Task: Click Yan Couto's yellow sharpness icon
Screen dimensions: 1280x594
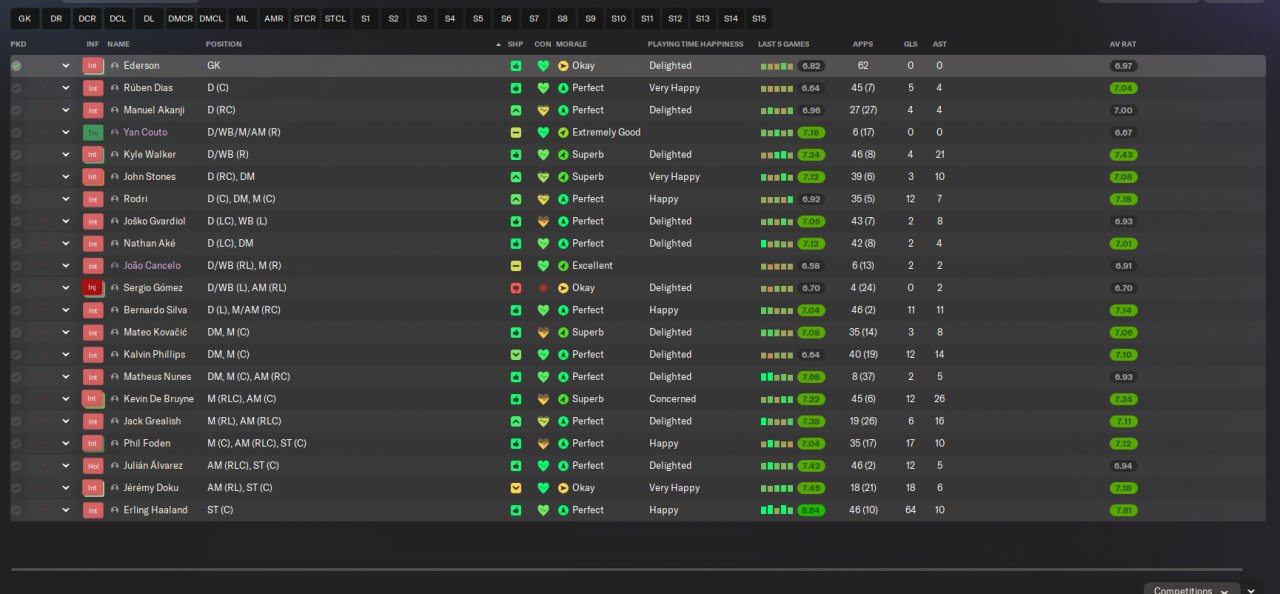Action: click(x=516, y=132)
